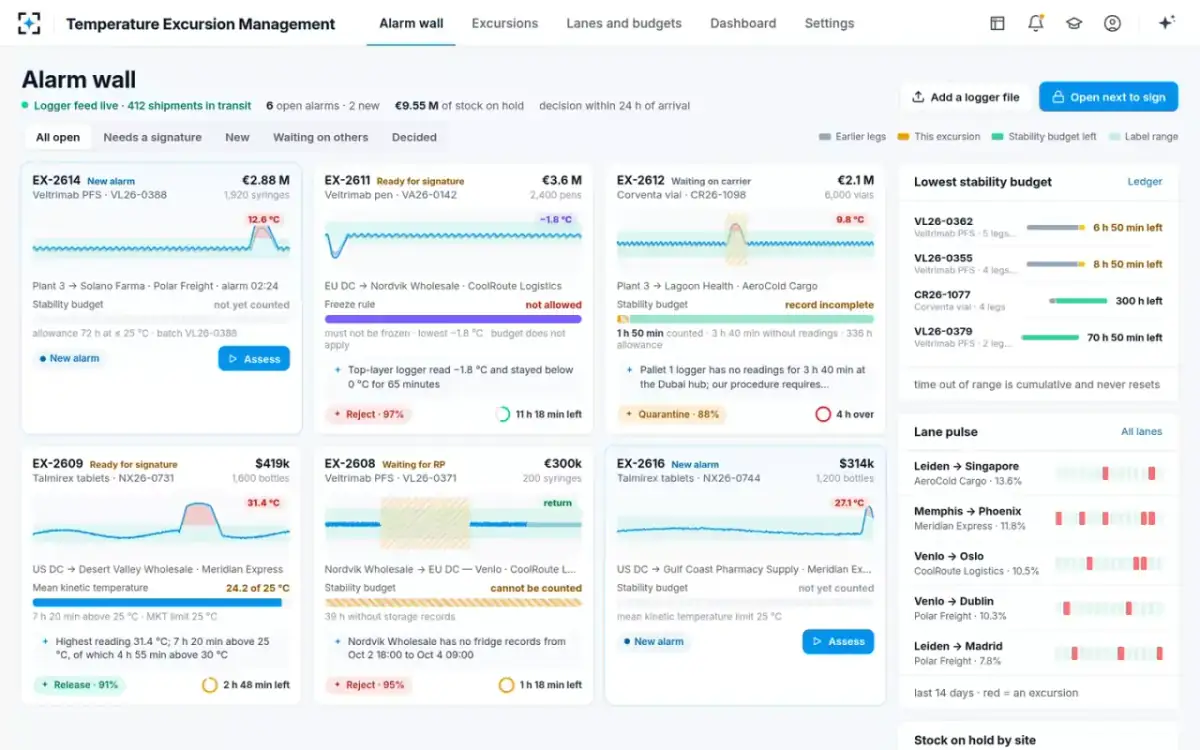Viewport: 1200px width, 750px height.
Task: Click the red ring beside 4 h over
Action: (823, 414)
